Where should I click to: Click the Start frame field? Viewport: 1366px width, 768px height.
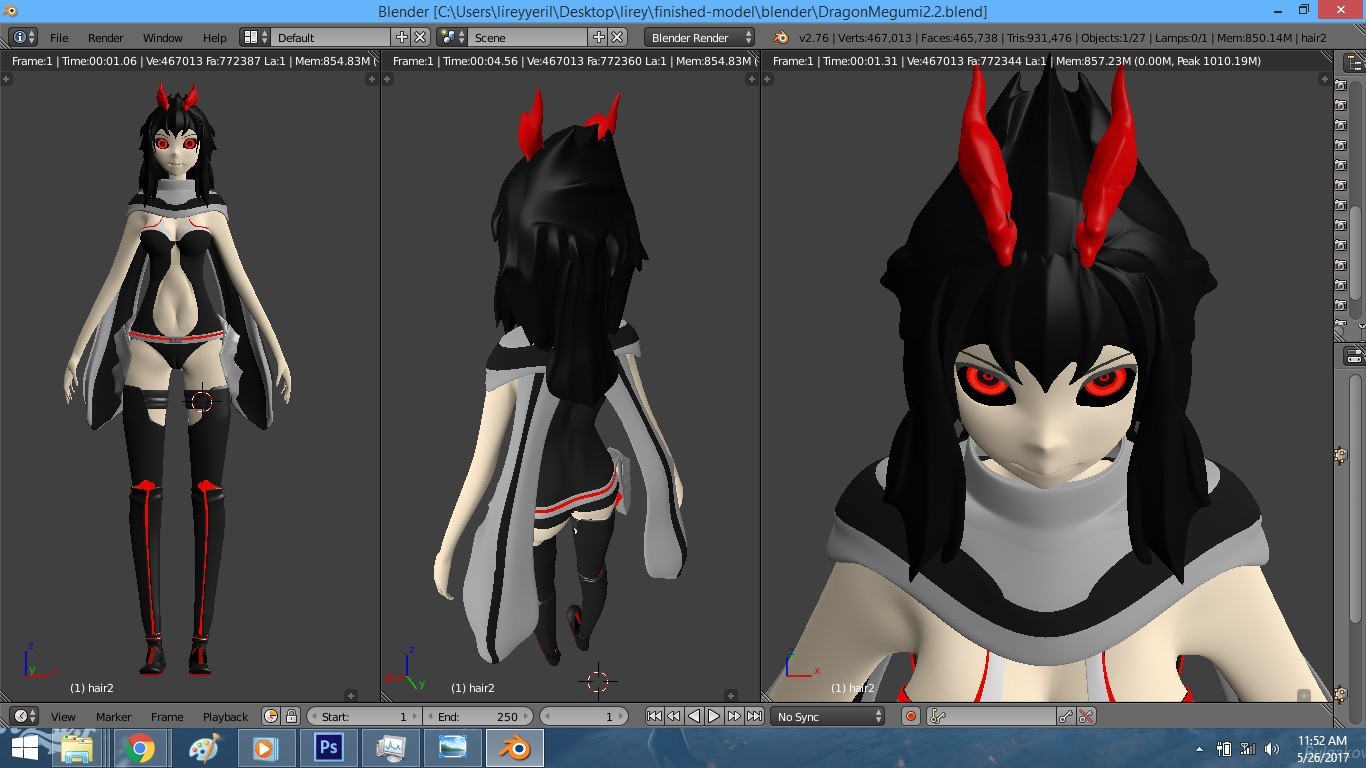[x=364, y=716]
